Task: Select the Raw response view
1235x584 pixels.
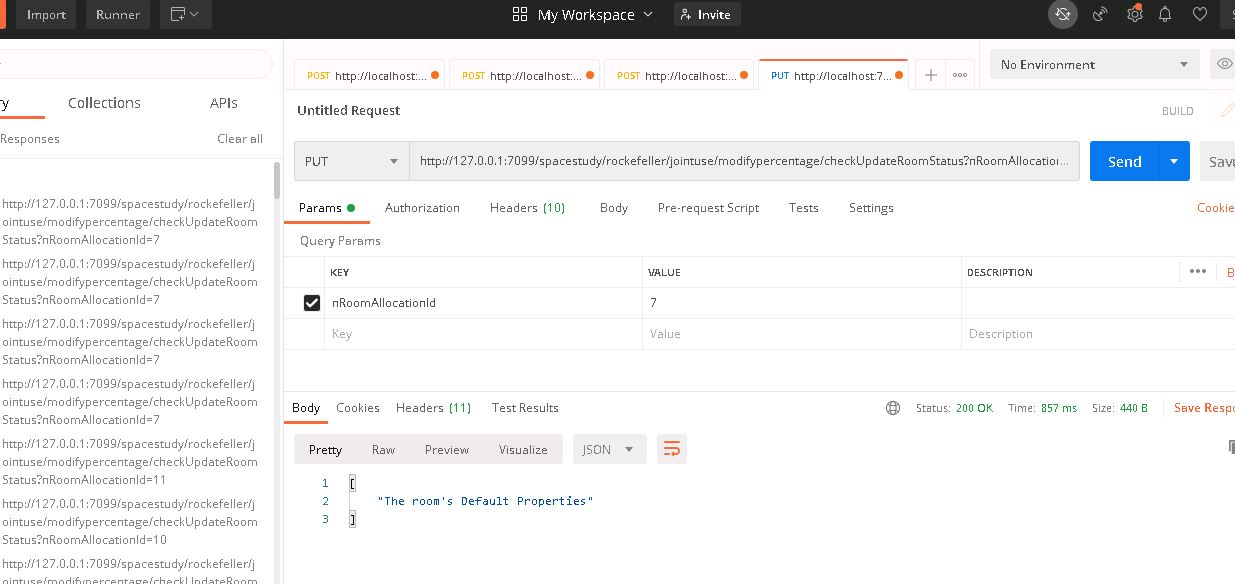Action: [383, 449]
